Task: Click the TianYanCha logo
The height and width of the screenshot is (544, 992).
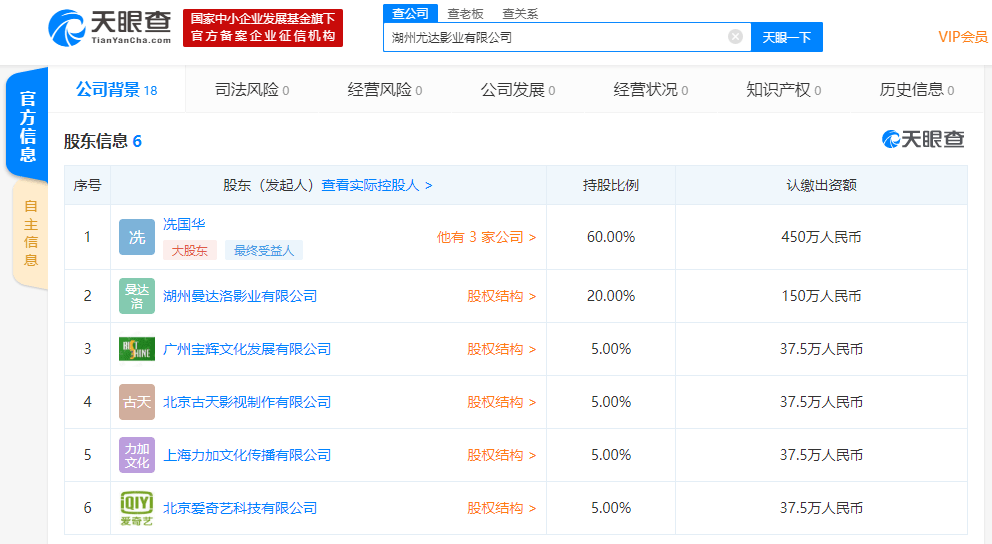Action: (111, 27)
